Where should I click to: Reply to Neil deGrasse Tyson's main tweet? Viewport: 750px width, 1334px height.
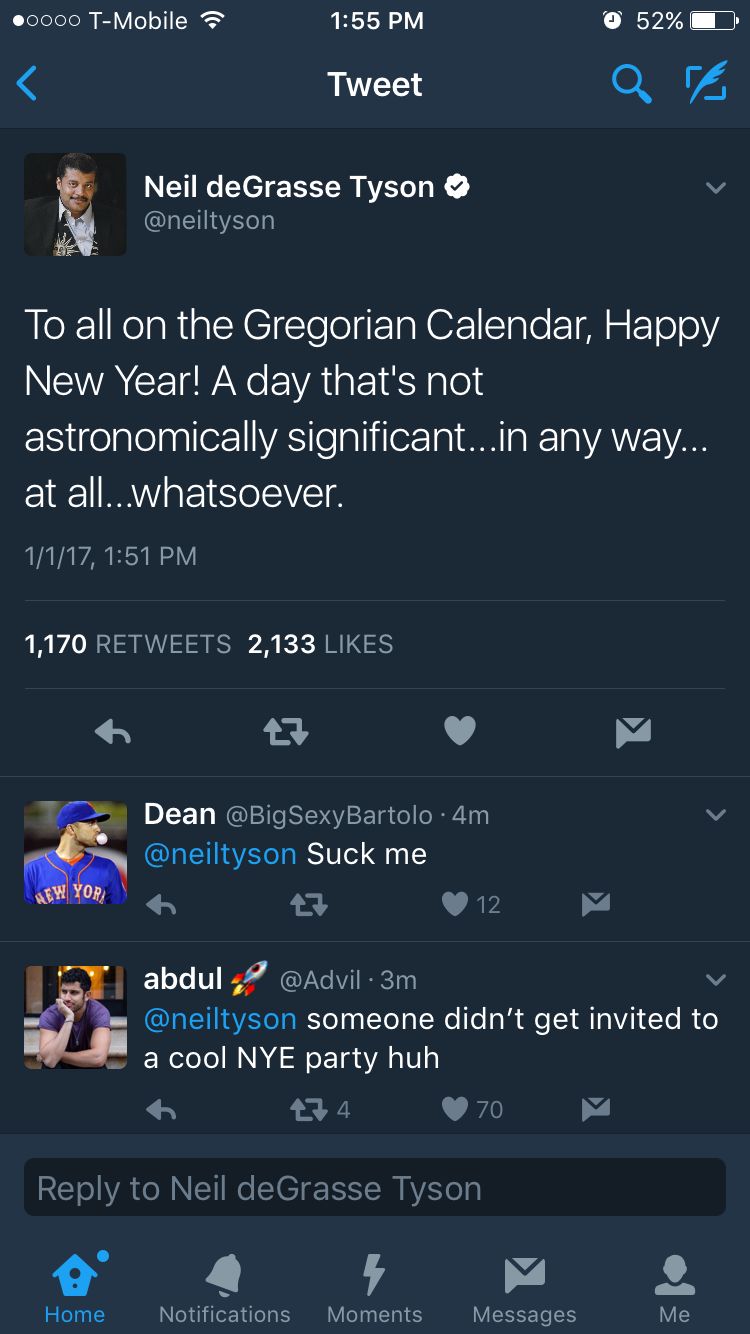pyautogui.click(x=112, y=733)
